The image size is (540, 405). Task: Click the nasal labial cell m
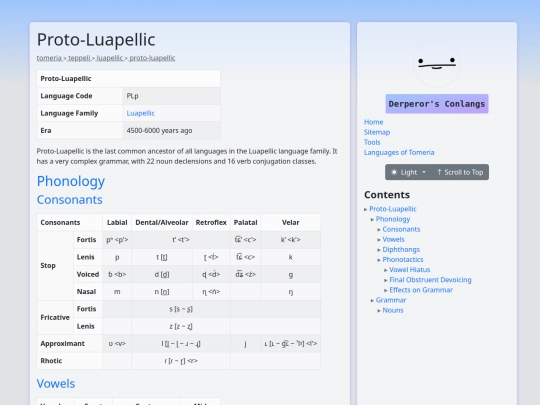point(117,292)
